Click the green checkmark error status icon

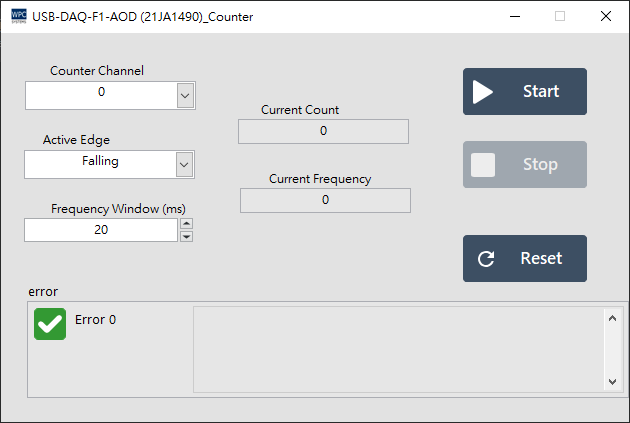click(x=50, y=324)
